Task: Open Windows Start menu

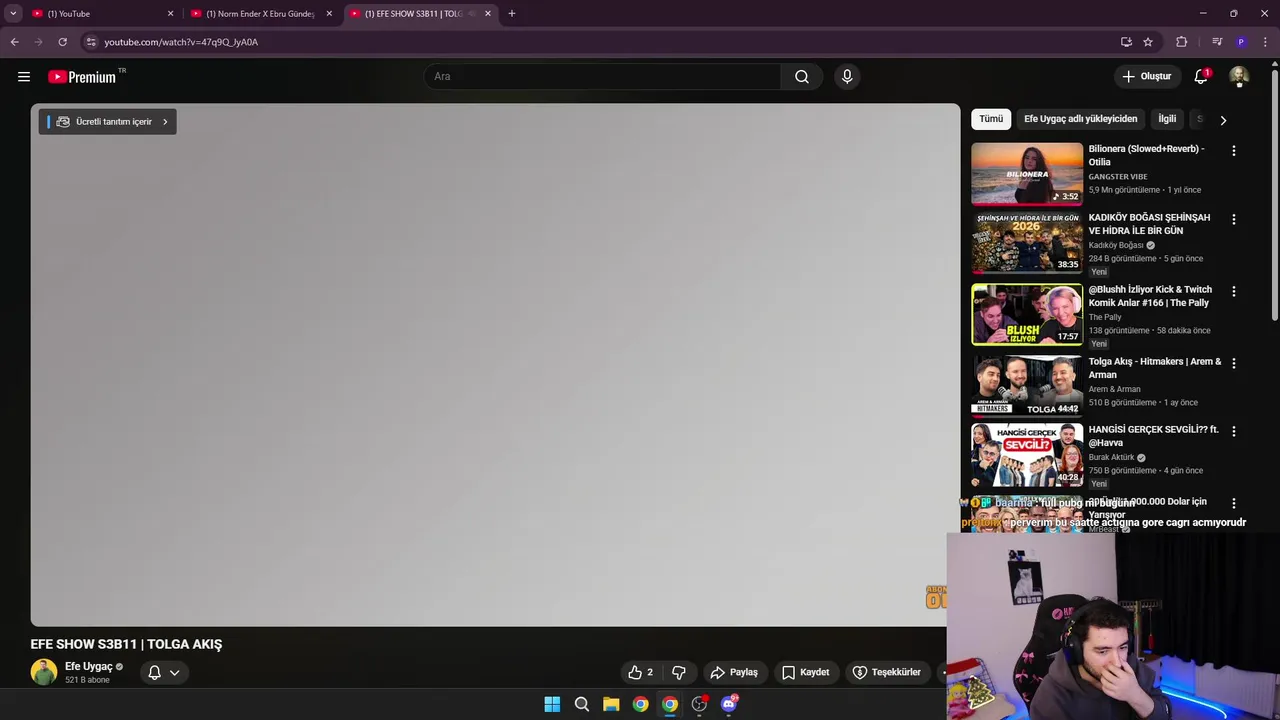Action: [552, 704]
